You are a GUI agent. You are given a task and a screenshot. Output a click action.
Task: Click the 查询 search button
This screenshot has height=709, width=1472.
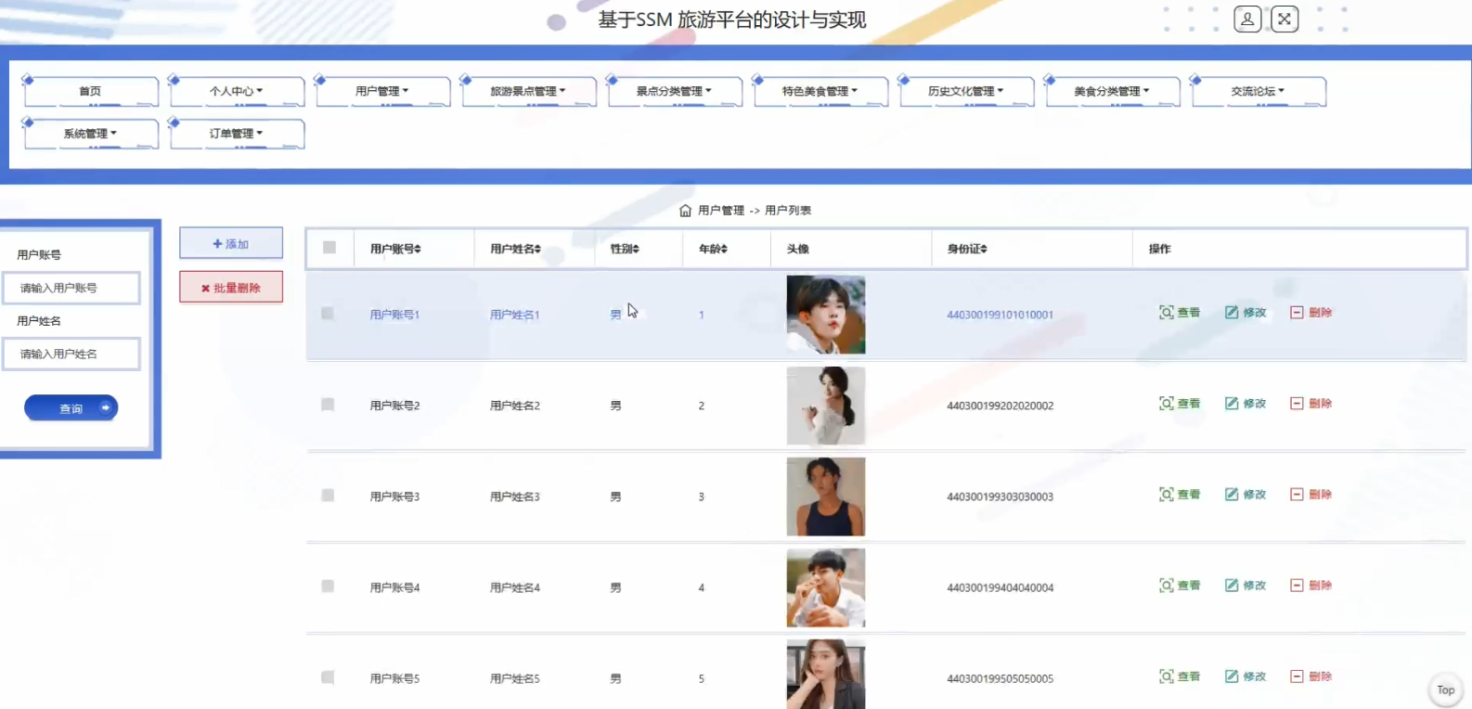[71, 408]
